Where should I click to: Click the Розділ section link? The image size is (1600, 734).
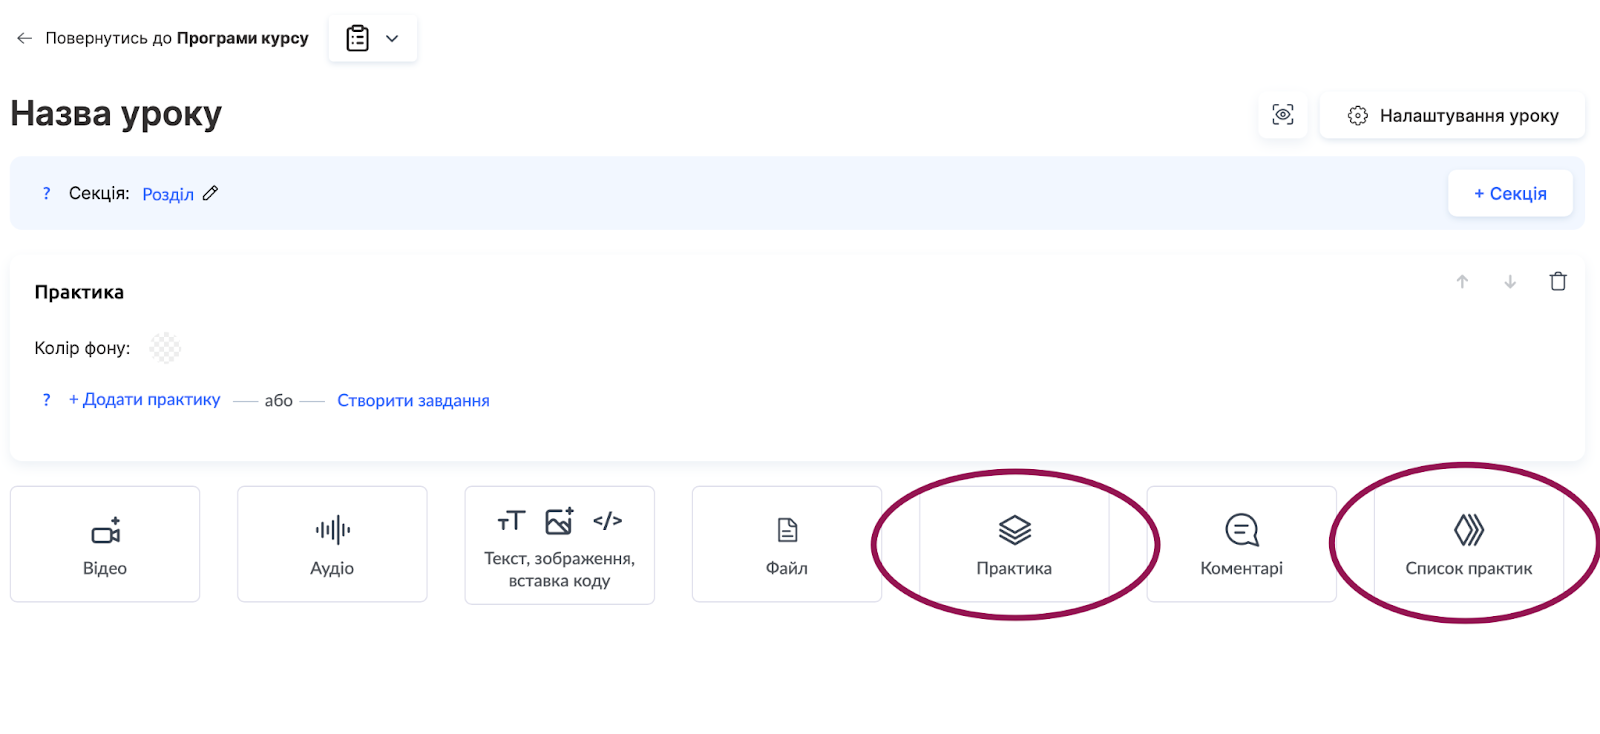[x=168, y=194]
